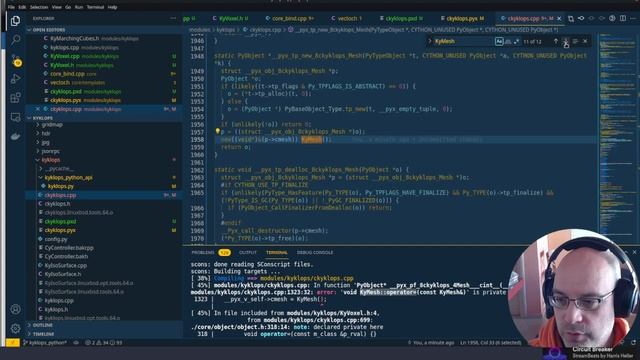Open kyklops.py in the file tree
Image resolution: width=640 pixels, height=360 pixels.
point(60,187)
